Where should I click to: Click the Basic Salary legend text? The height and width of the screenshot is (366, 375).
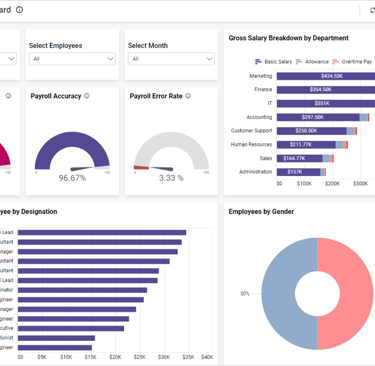(x=278, y=62)
